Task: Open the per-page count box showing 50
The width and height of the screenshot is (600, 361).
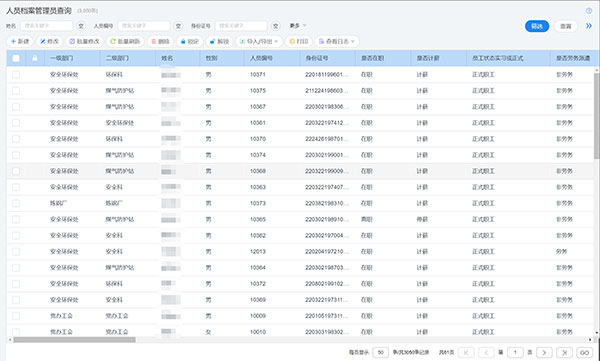Action: [x=380, y=352]
